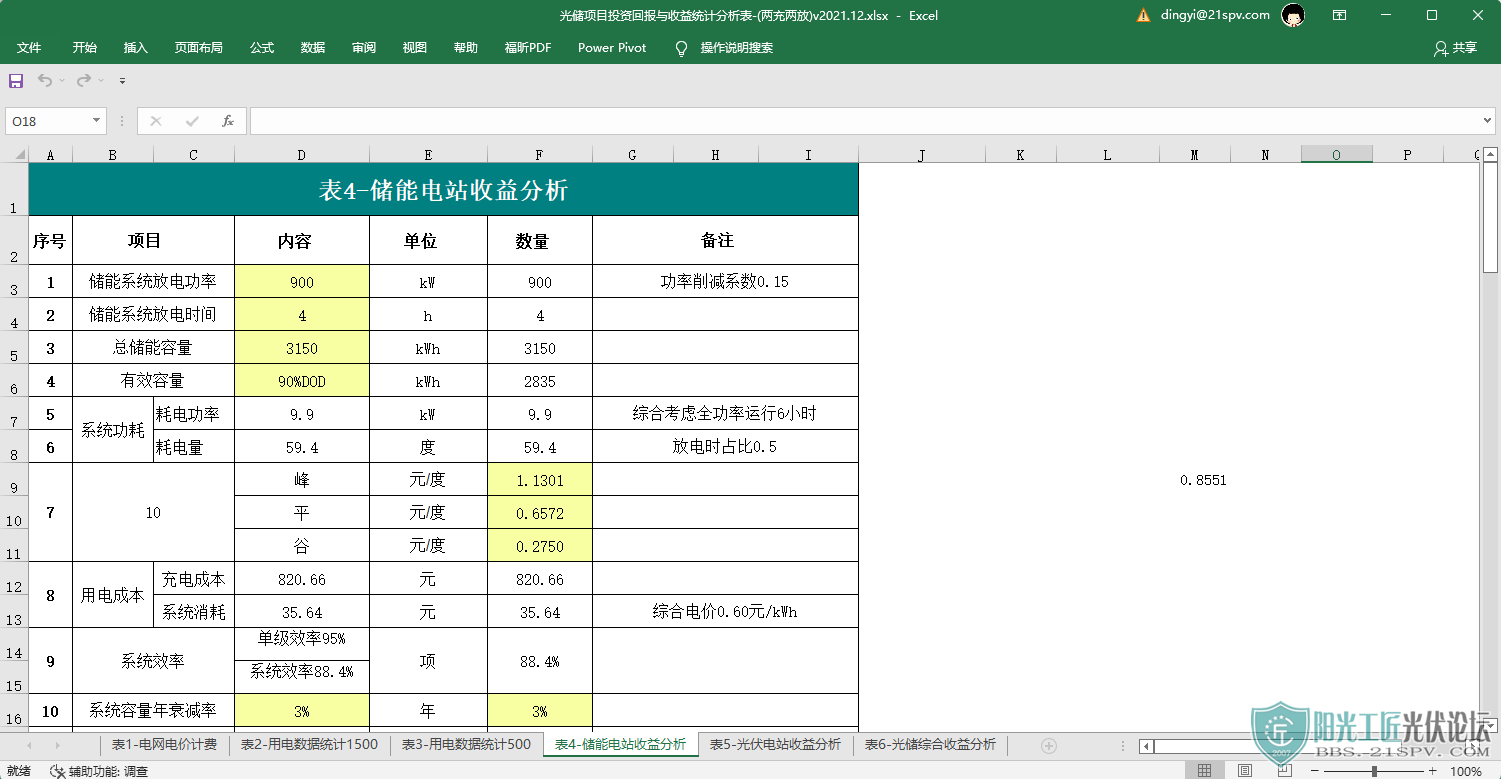The height and width of the screenshot is (779, 1501).
Task: Undo the last action
Action: 45,80
